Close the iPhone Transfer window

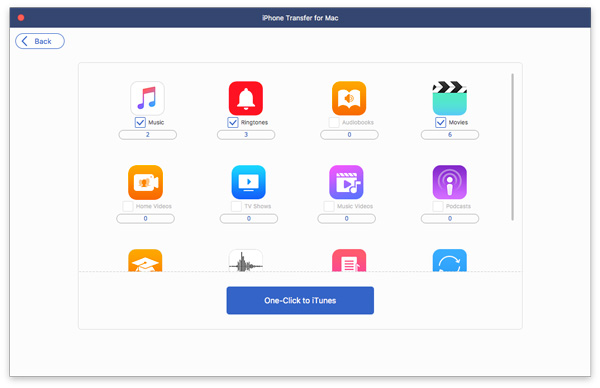point(21,18)
